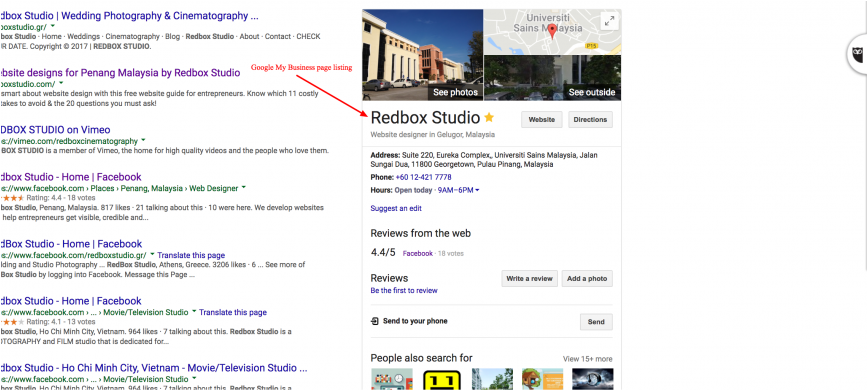Open the Hootsuite owl extension icon
The image size is (867, 390).
tap(858, 54)
